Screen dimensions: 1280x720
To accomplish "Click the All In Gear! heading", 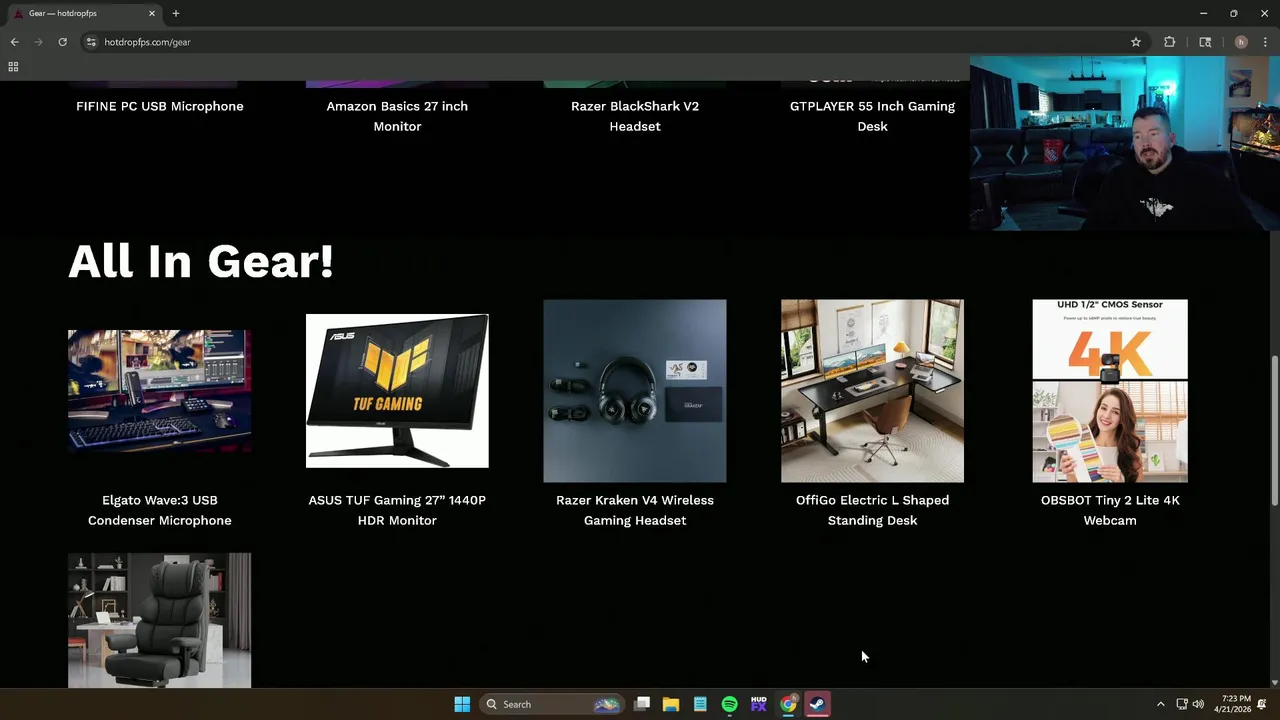I will click(x=201, y=261).
